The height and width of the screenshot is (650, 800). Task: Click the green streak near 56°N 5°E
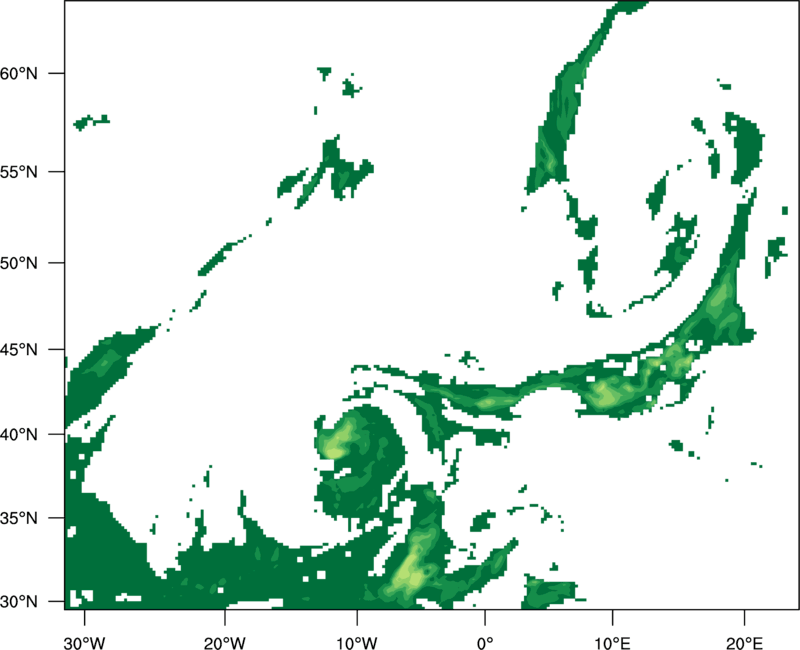click(548, 156)
